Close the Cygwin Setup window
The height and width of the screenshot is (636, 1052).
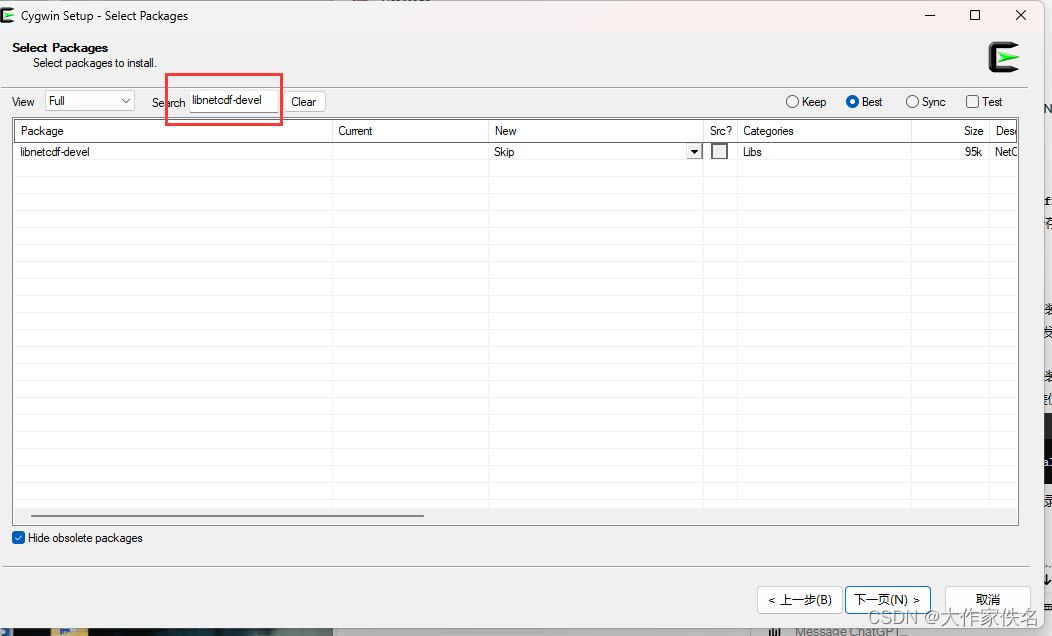(x=1020, y=15)
